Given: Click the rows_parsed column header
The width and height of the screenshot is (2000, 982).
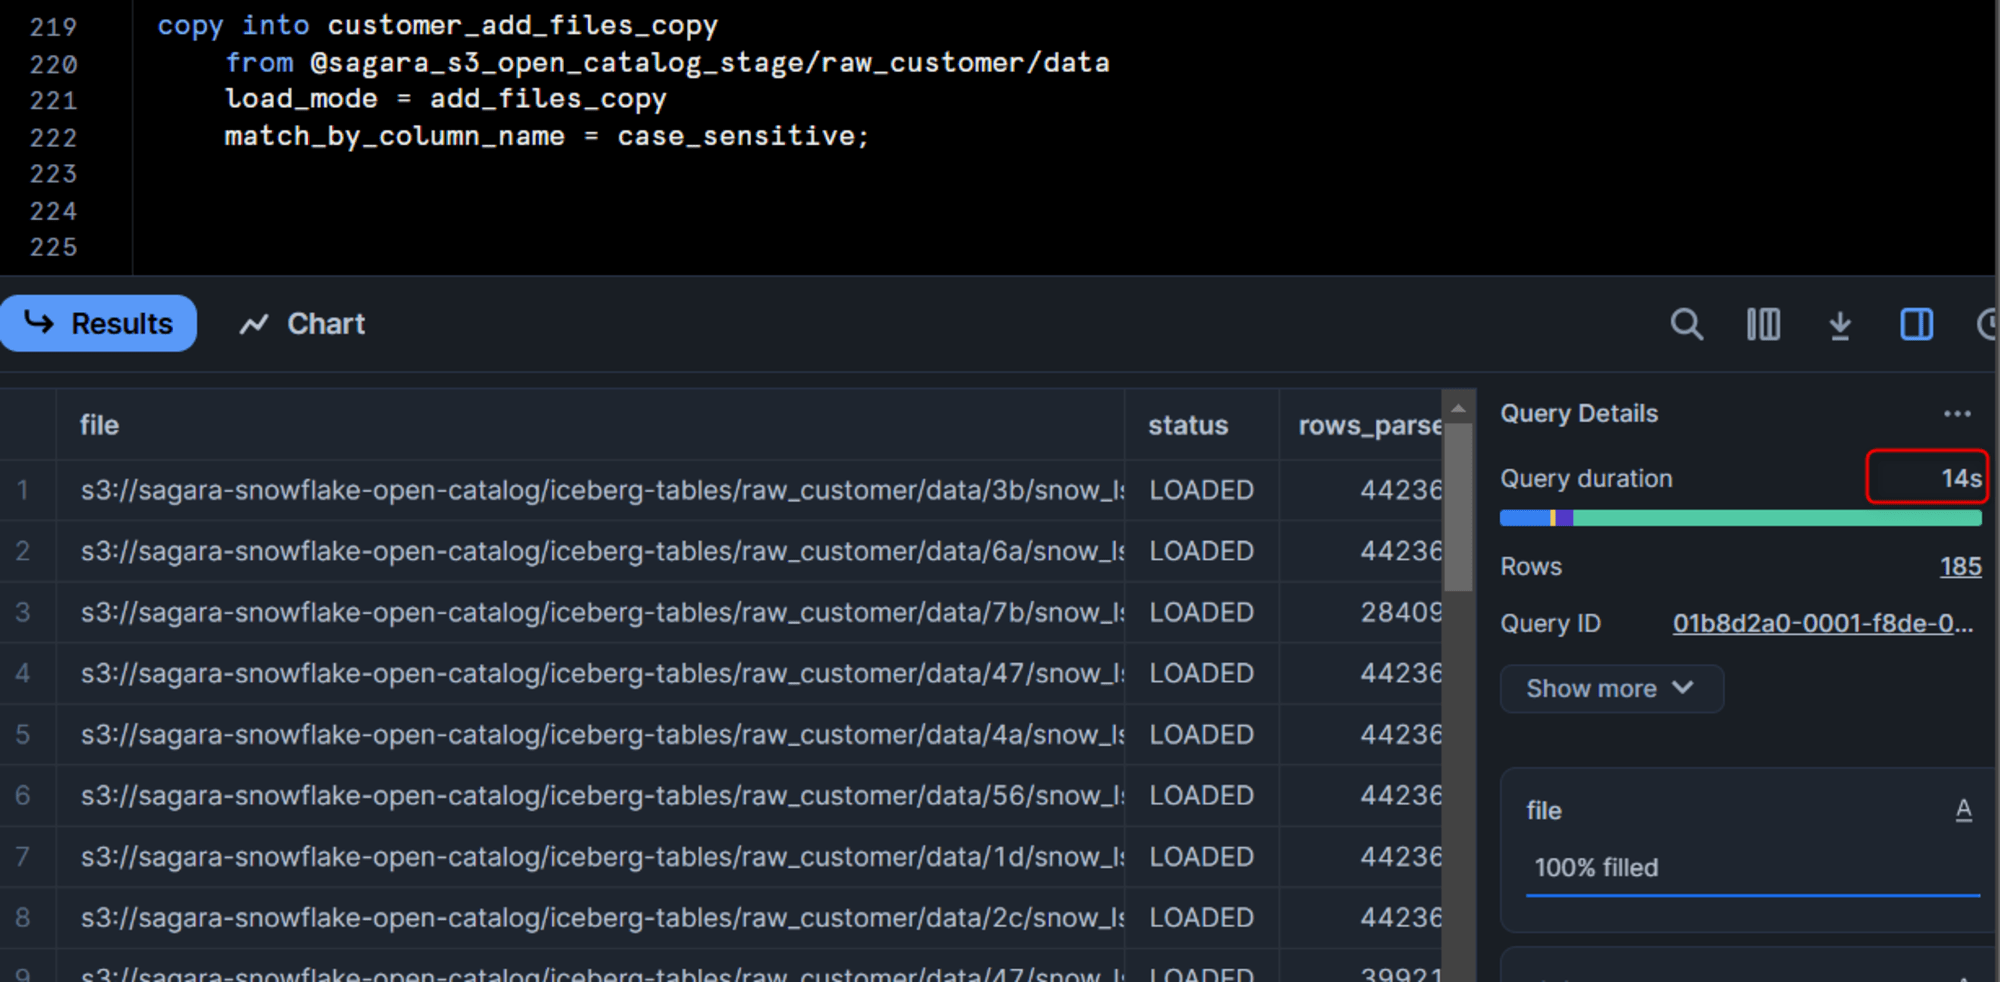Looking at the screenshot, I should (1362, 425).
